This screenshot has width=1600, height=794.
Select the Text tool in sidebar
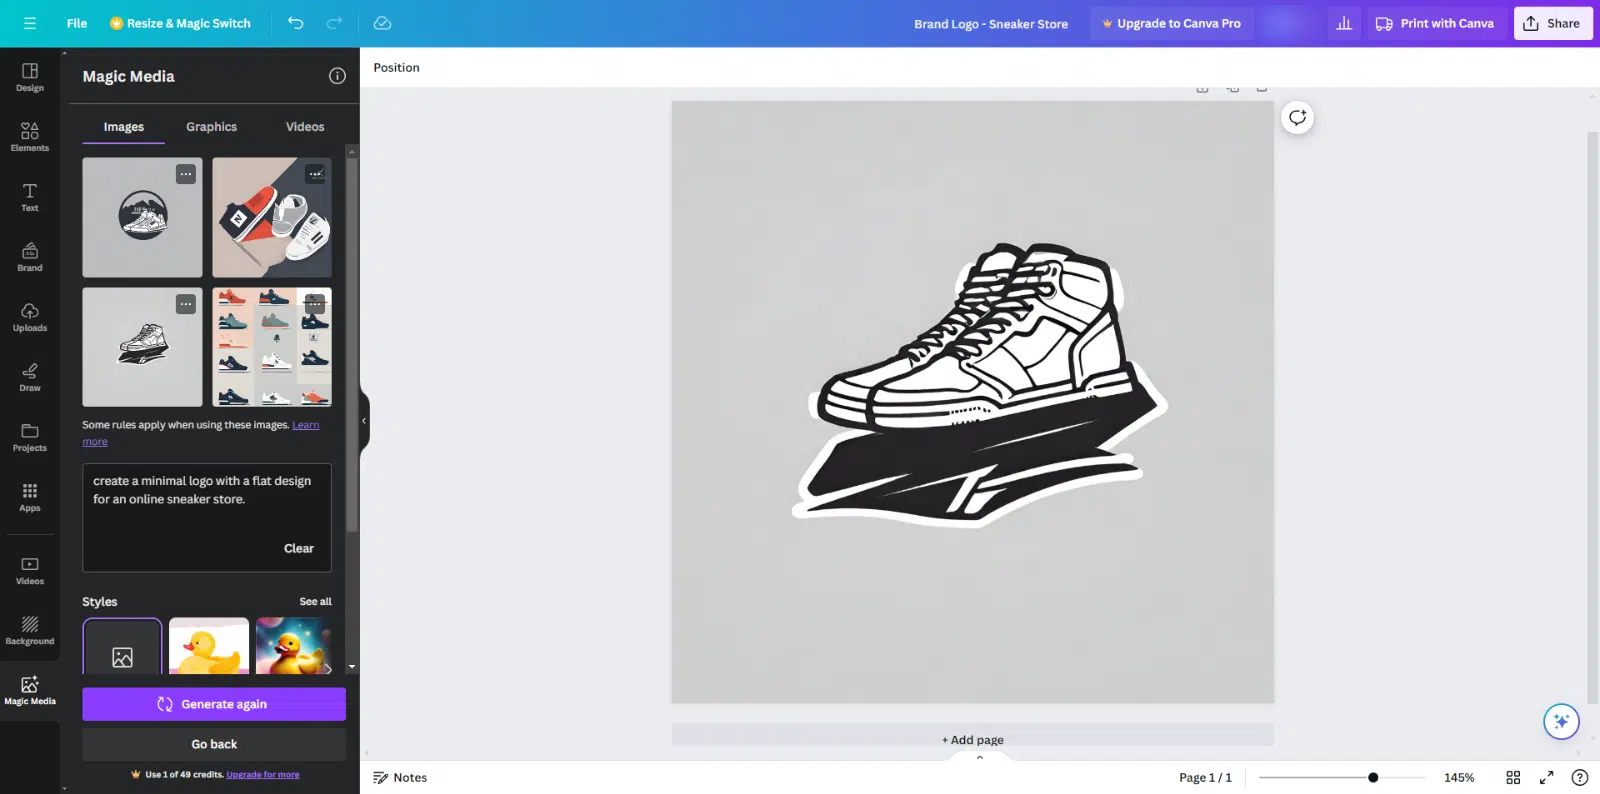tap(30, 197)
